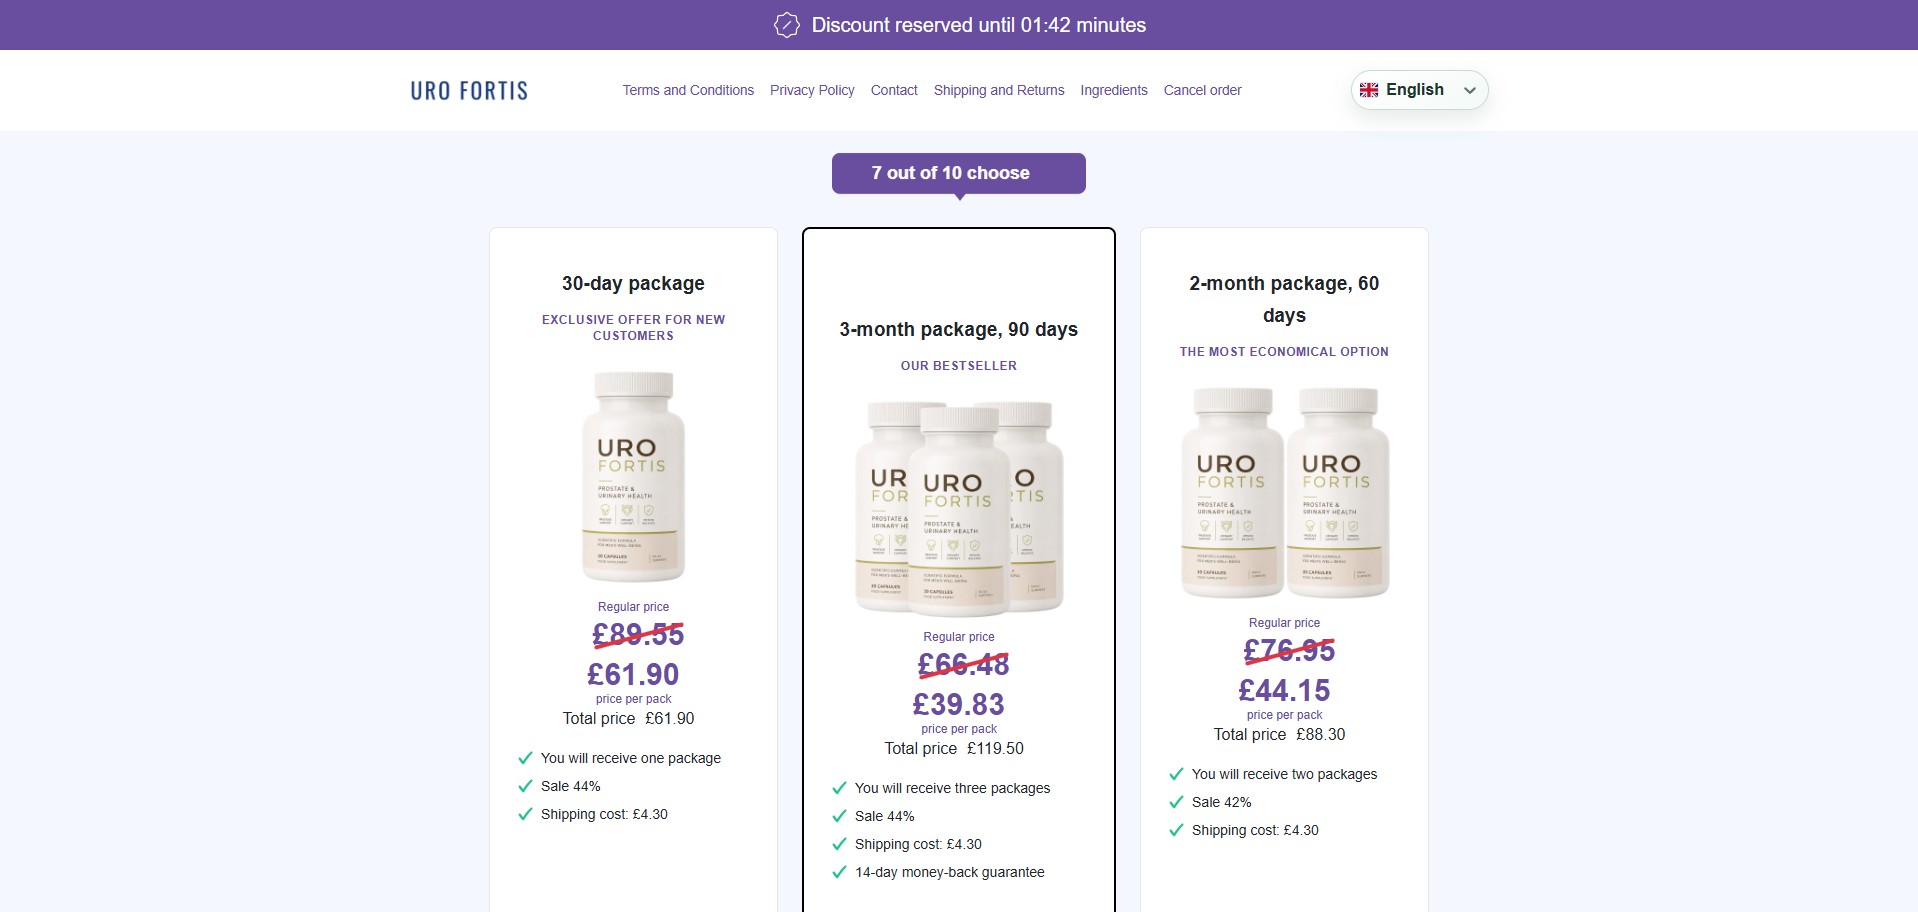Select the 2-month package bottles image
The width and height of the screenshot is (1918, 912).
point(1285,493)
